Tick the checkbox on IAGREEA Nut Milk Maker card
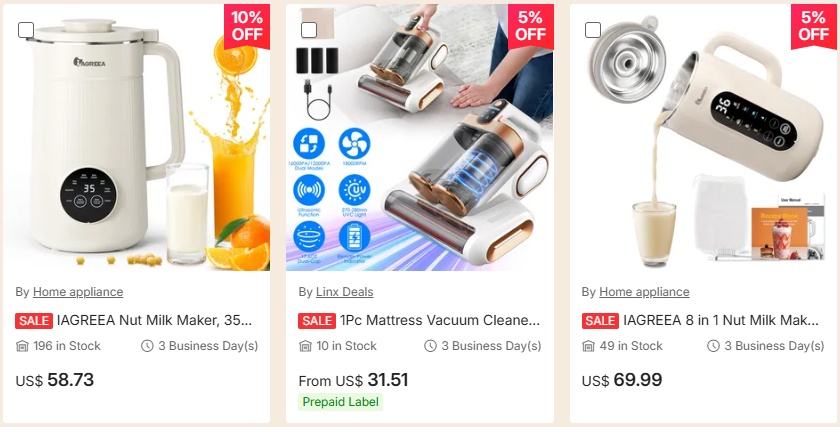 pos(26,31)
